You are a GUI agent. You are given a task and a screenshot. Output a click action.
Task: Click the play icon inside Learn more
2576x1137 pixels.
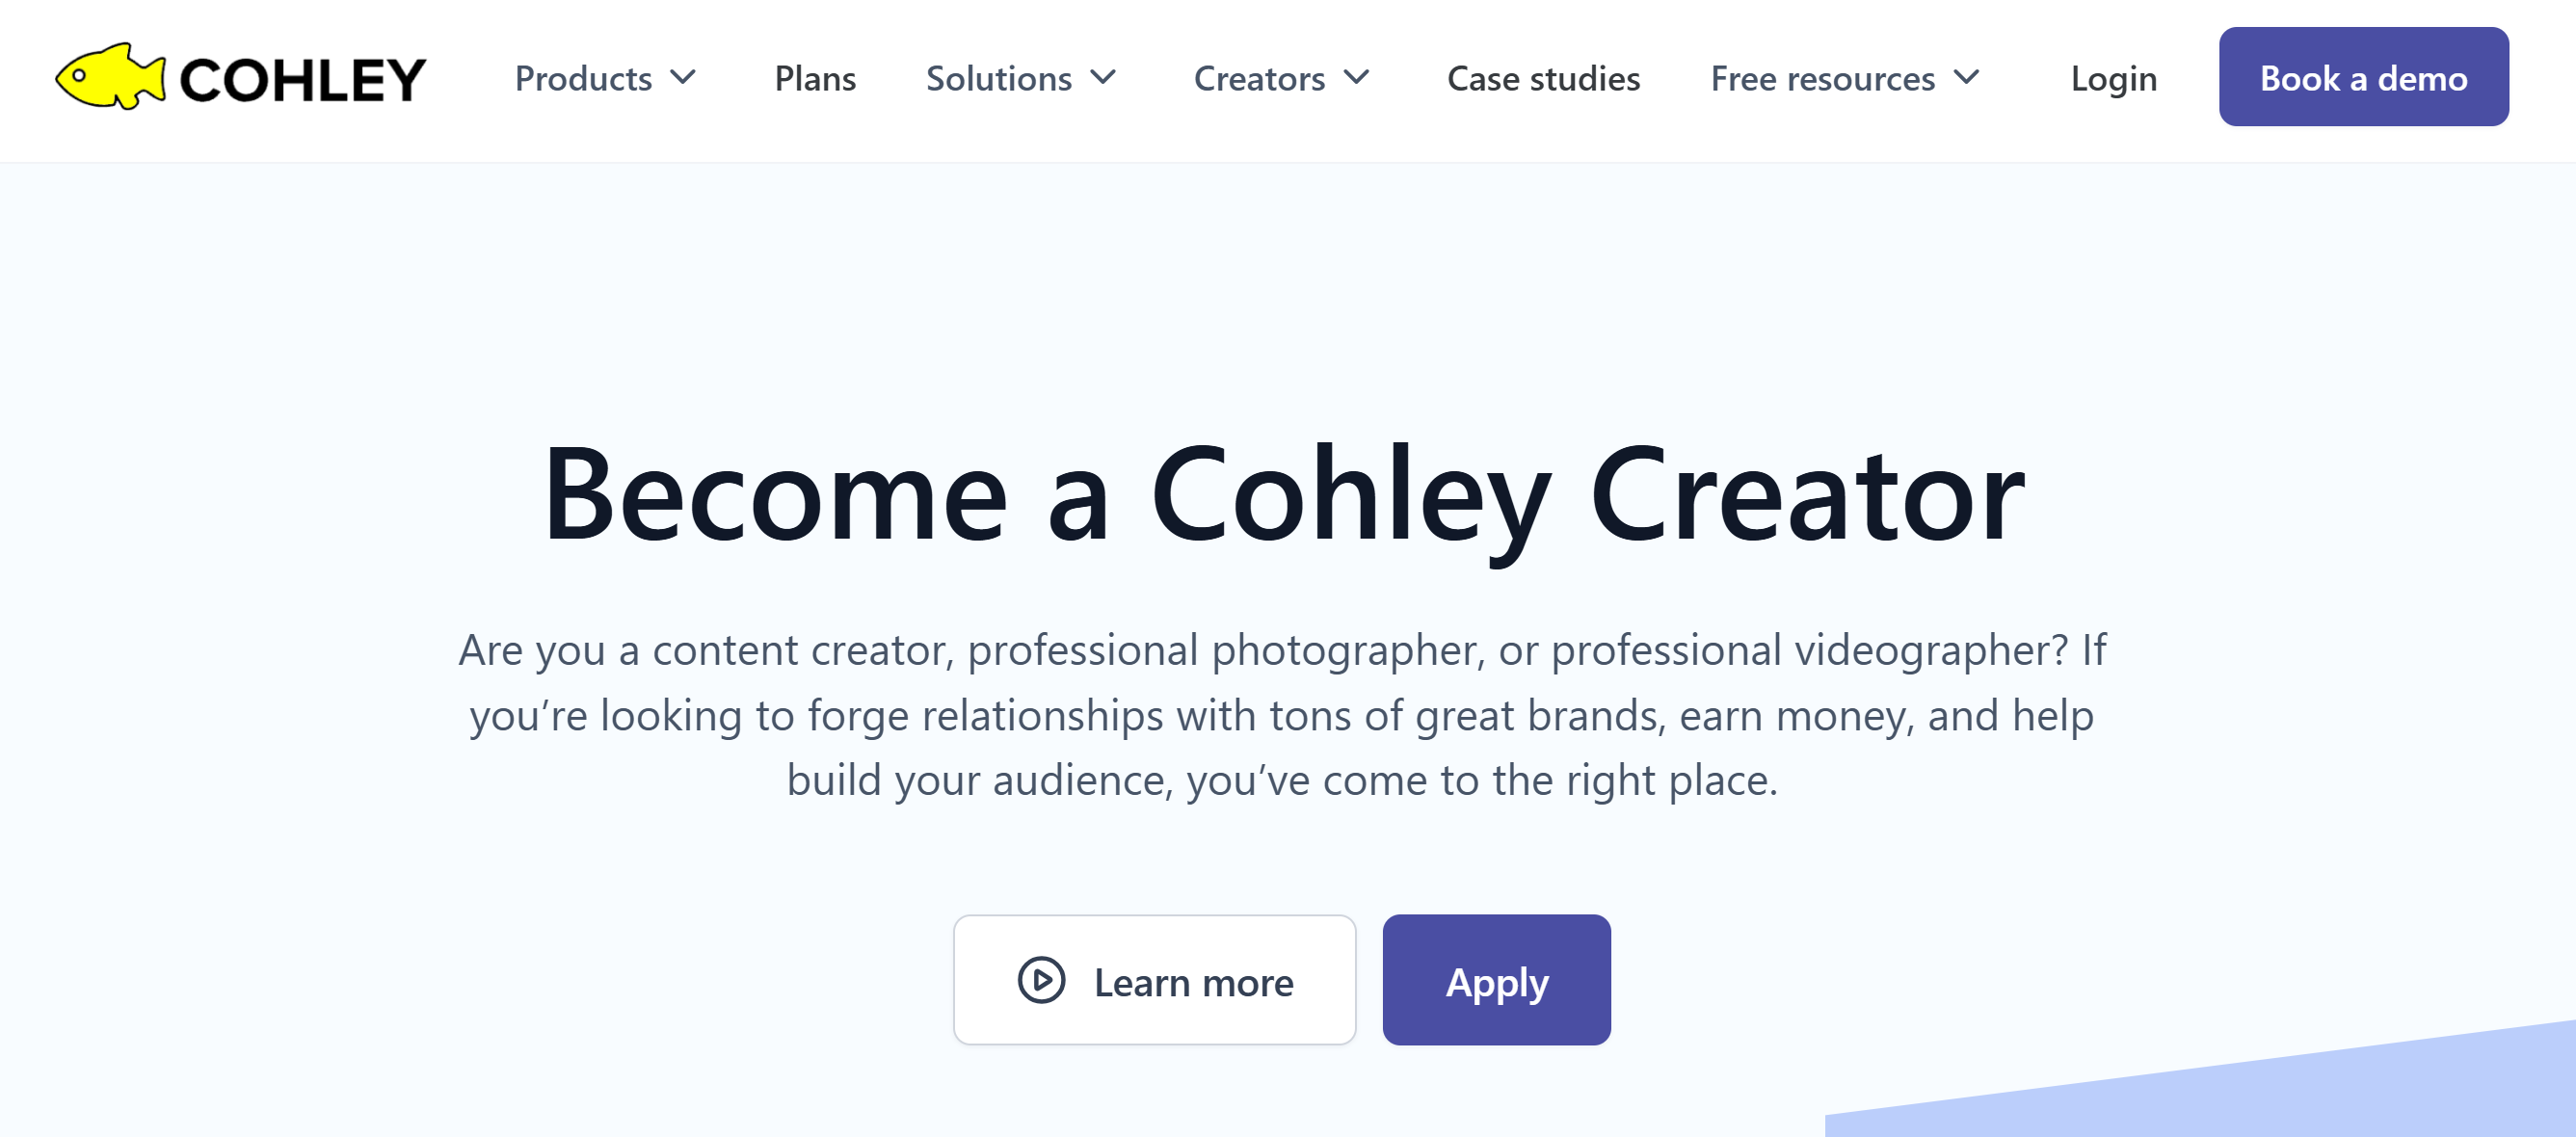coord(1040,981)
